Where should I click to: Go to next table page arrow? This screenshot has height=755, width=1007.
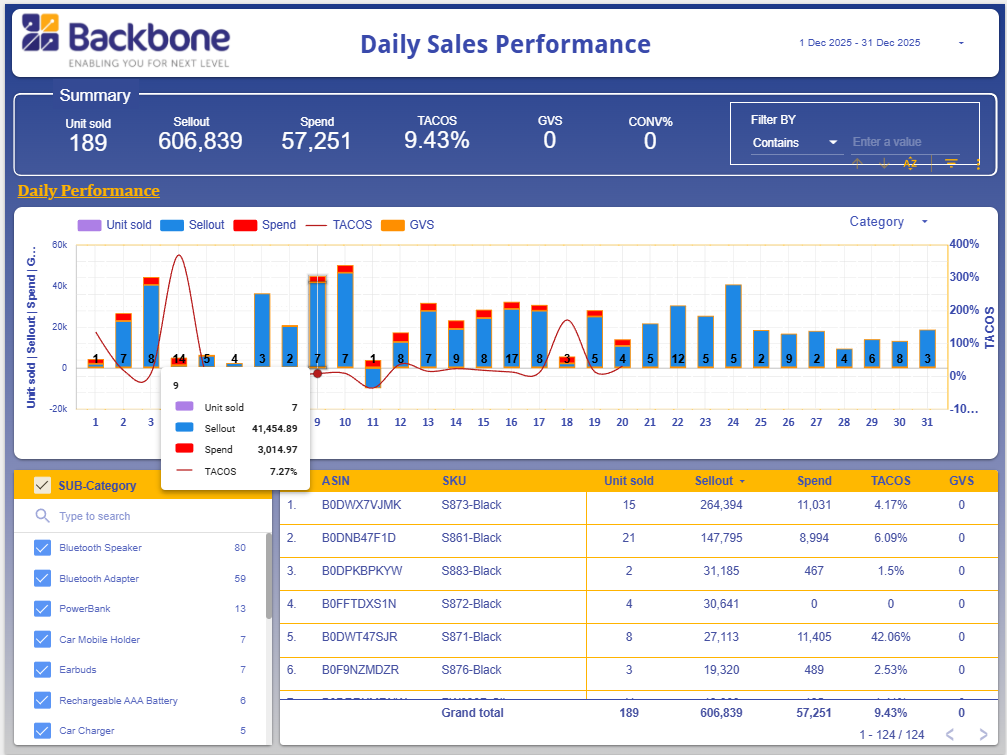tap(982, 735)
